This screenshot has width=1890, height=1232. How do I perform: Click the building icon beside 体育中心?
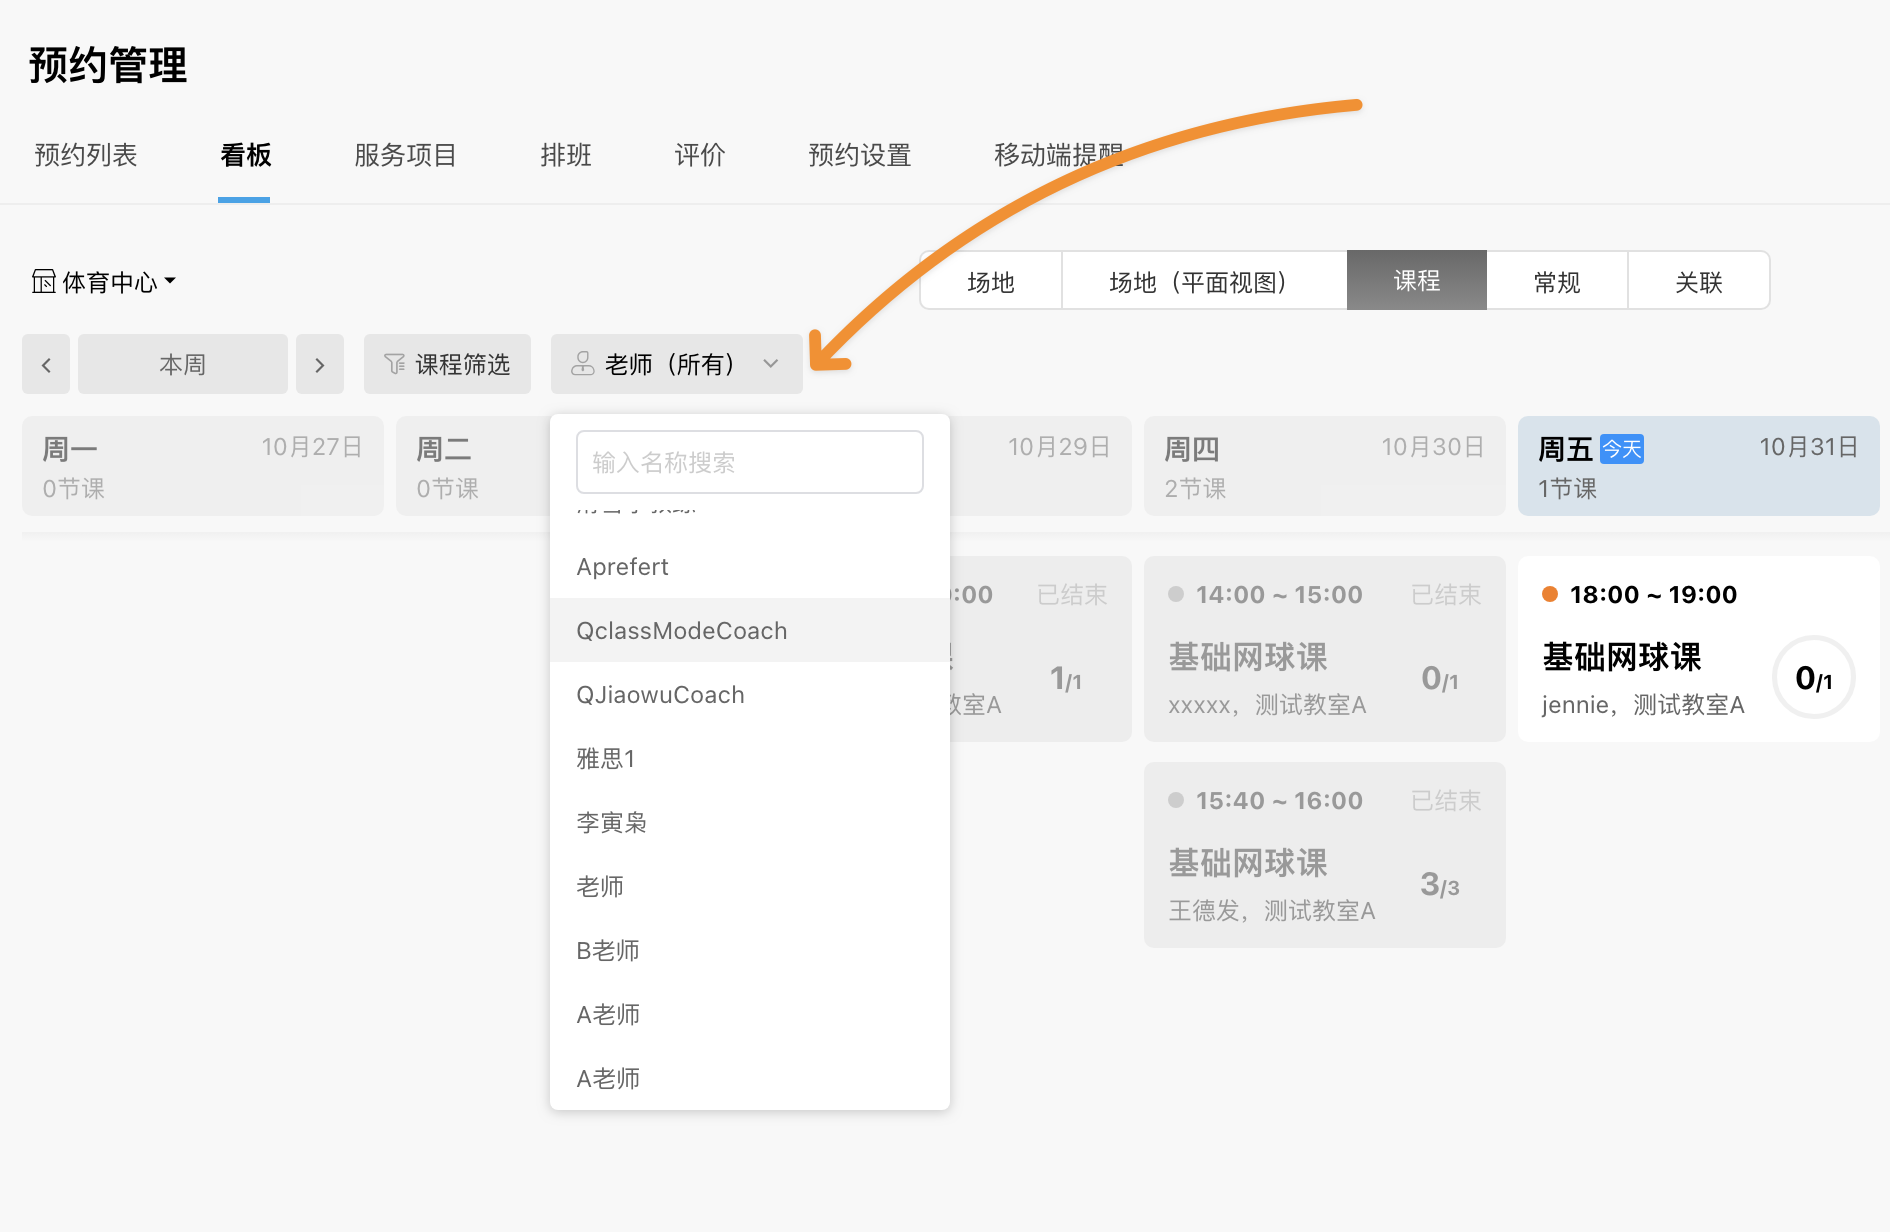(x=43, y=282)
